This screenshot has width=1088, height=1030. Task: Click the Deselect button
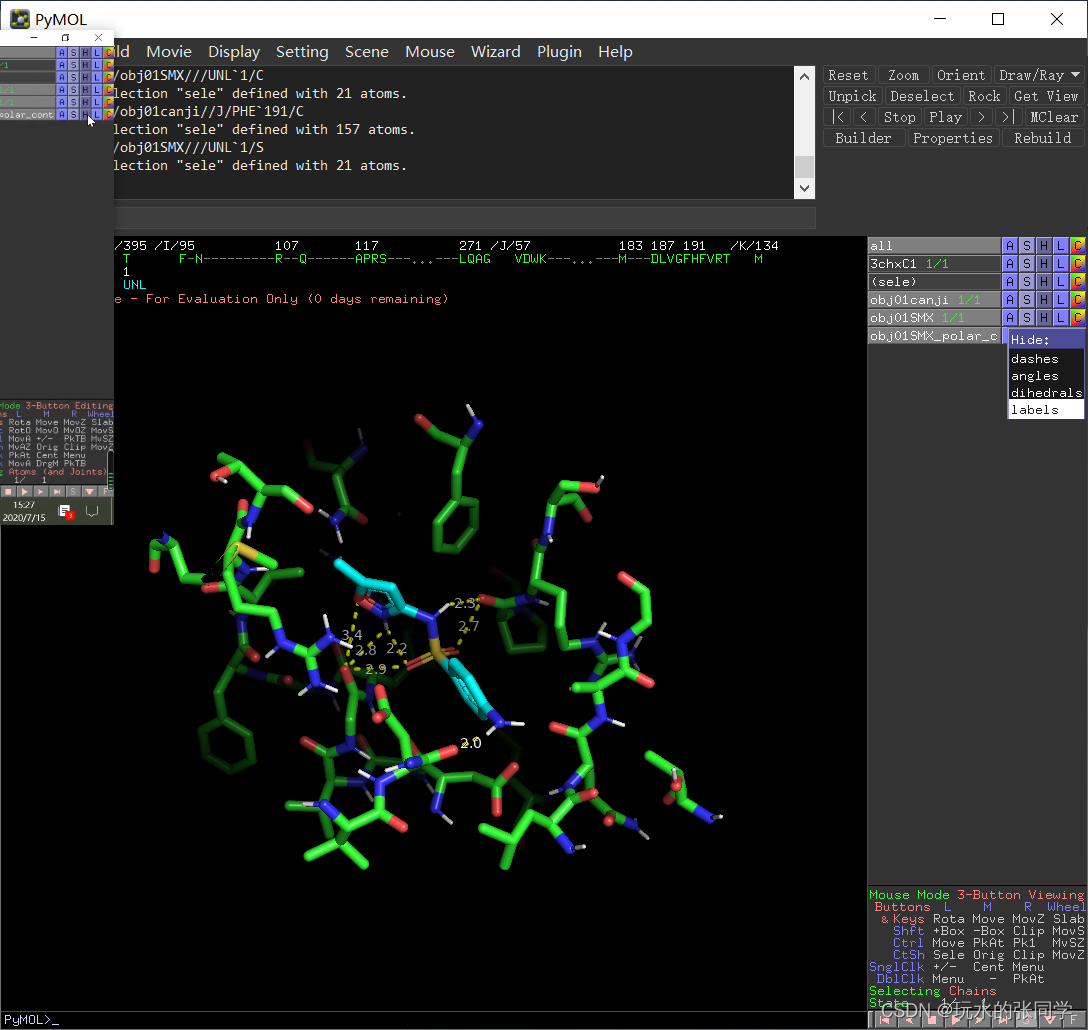point(922,96)
